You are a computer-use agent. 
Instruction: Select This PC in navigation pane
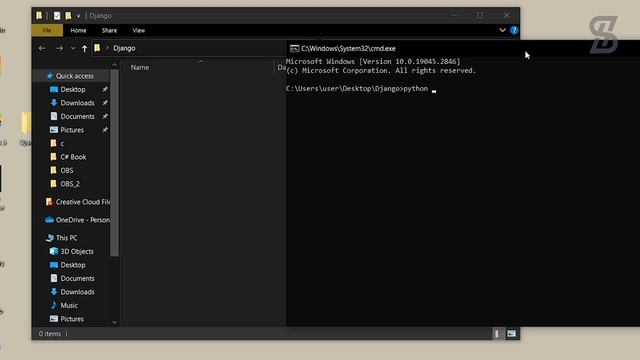tap(66, 238)
